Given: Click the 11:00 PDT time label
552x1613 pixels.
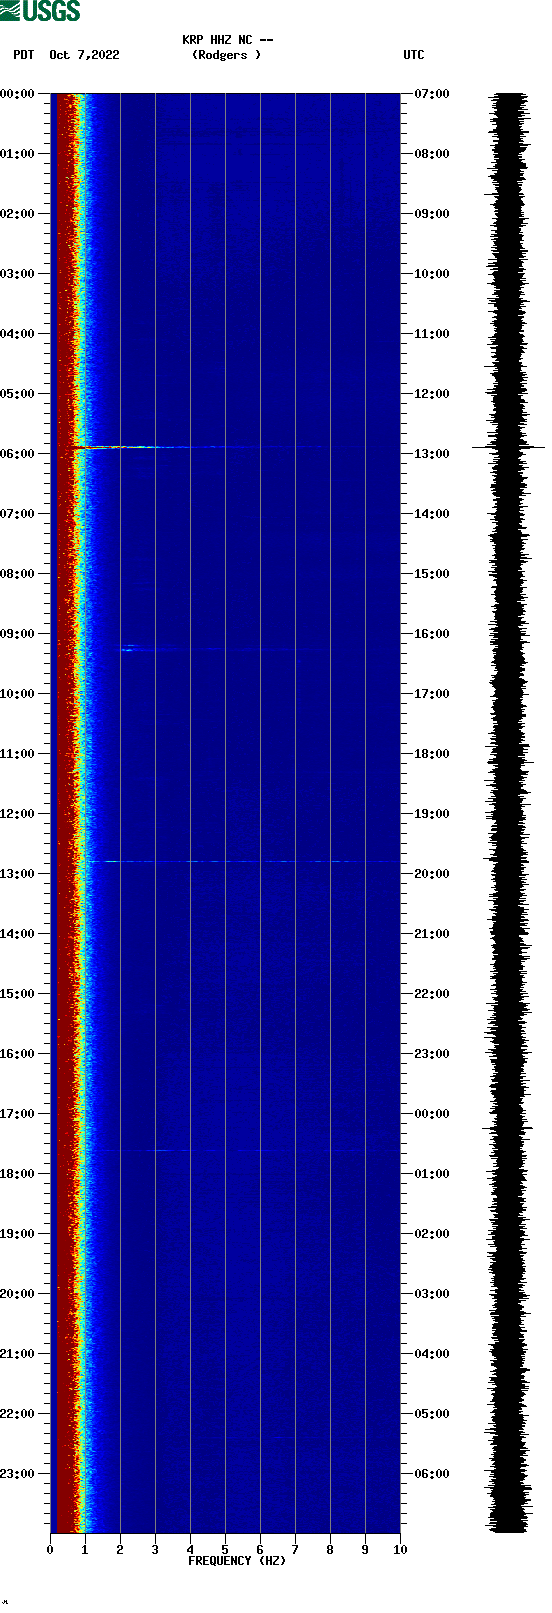Looking at the screenshot, I should point(18,754).
